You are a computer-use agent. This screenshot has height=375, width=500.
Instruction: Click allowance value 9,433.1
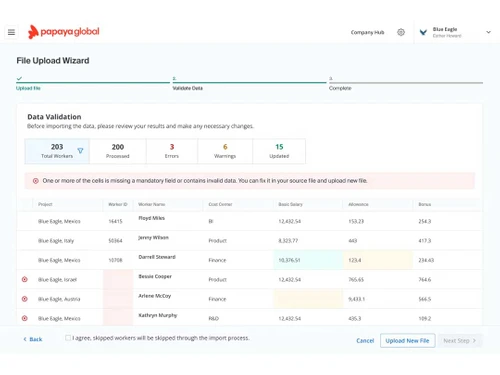pos(356,299)
